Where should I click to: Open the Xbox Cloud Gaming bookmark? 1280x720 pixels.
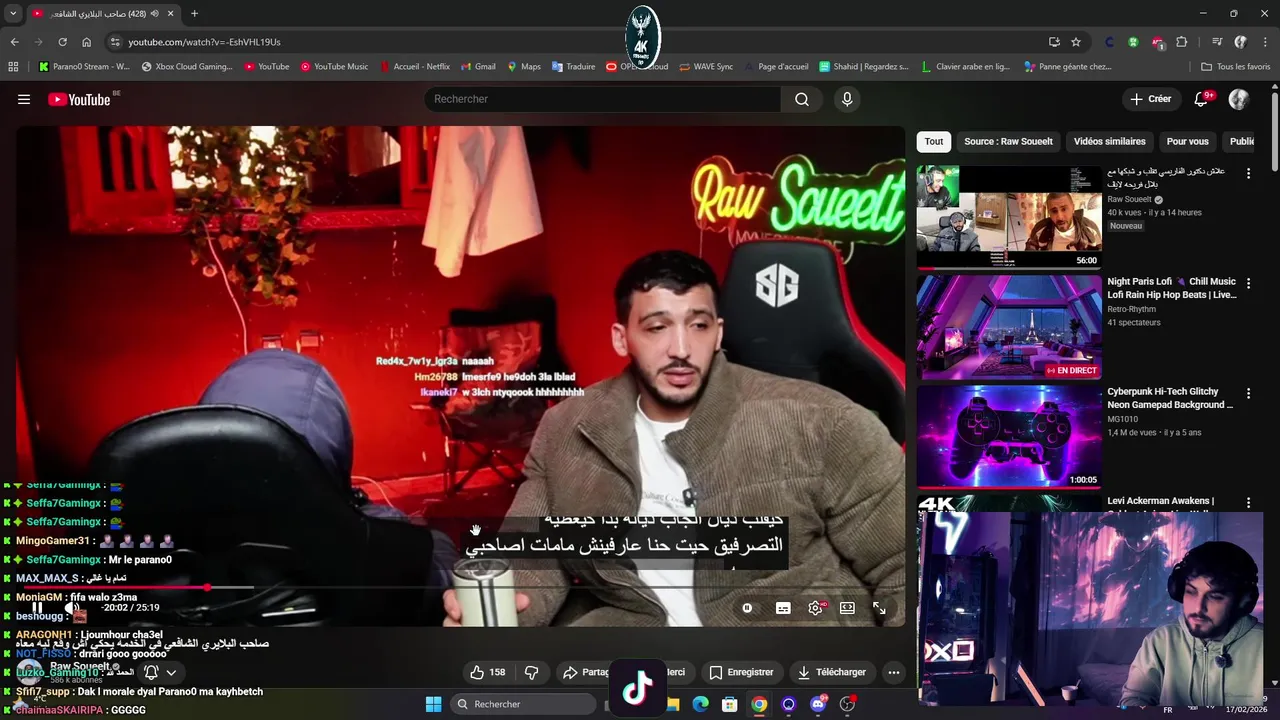click(x=187, y=67)
